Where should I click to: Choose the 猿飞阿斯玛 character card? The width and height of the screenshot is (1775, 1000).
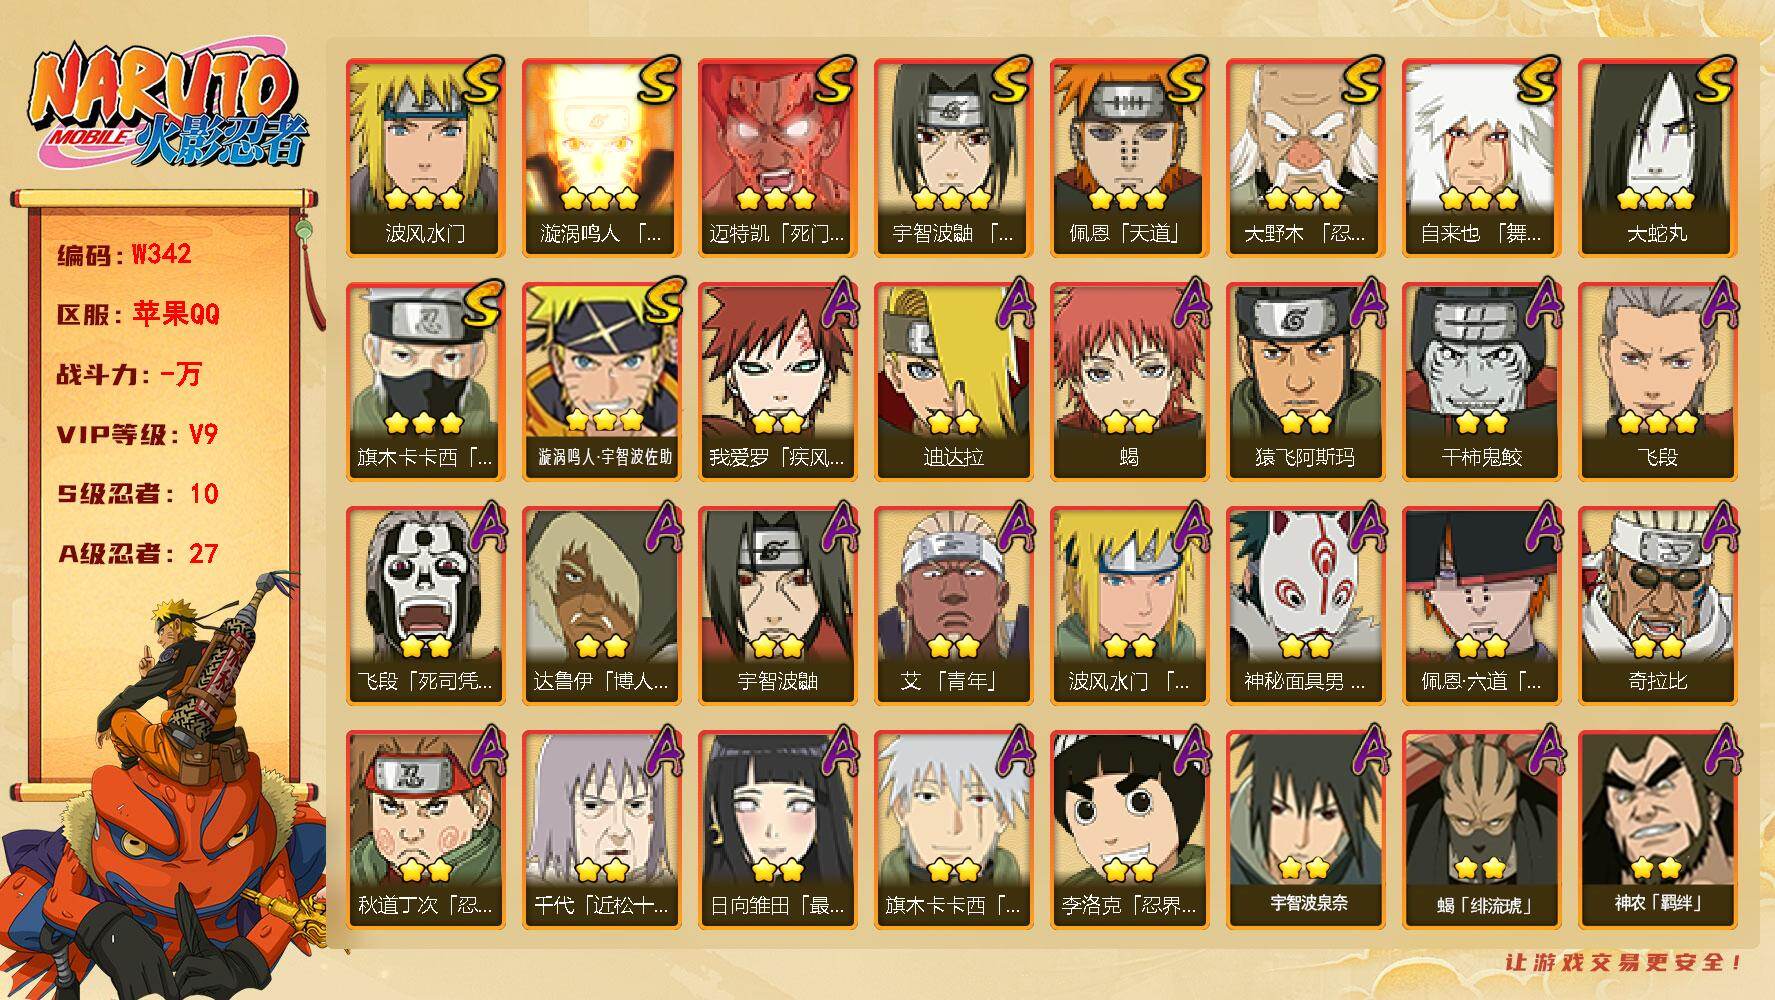pyautogui.click(x=1306, y=382)
